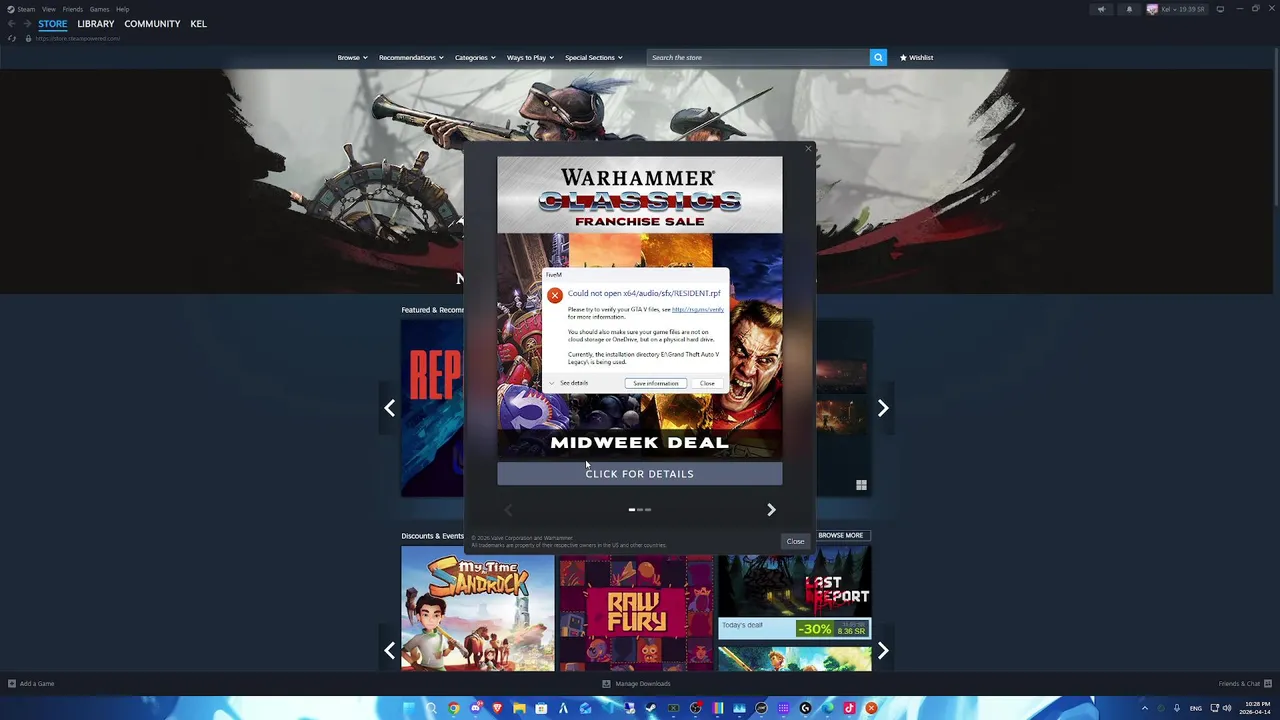Image resolution: width=1280 pixels, height=720 pixels.
Task: Open Steam notifications bell
Action: click(1129, 9)
